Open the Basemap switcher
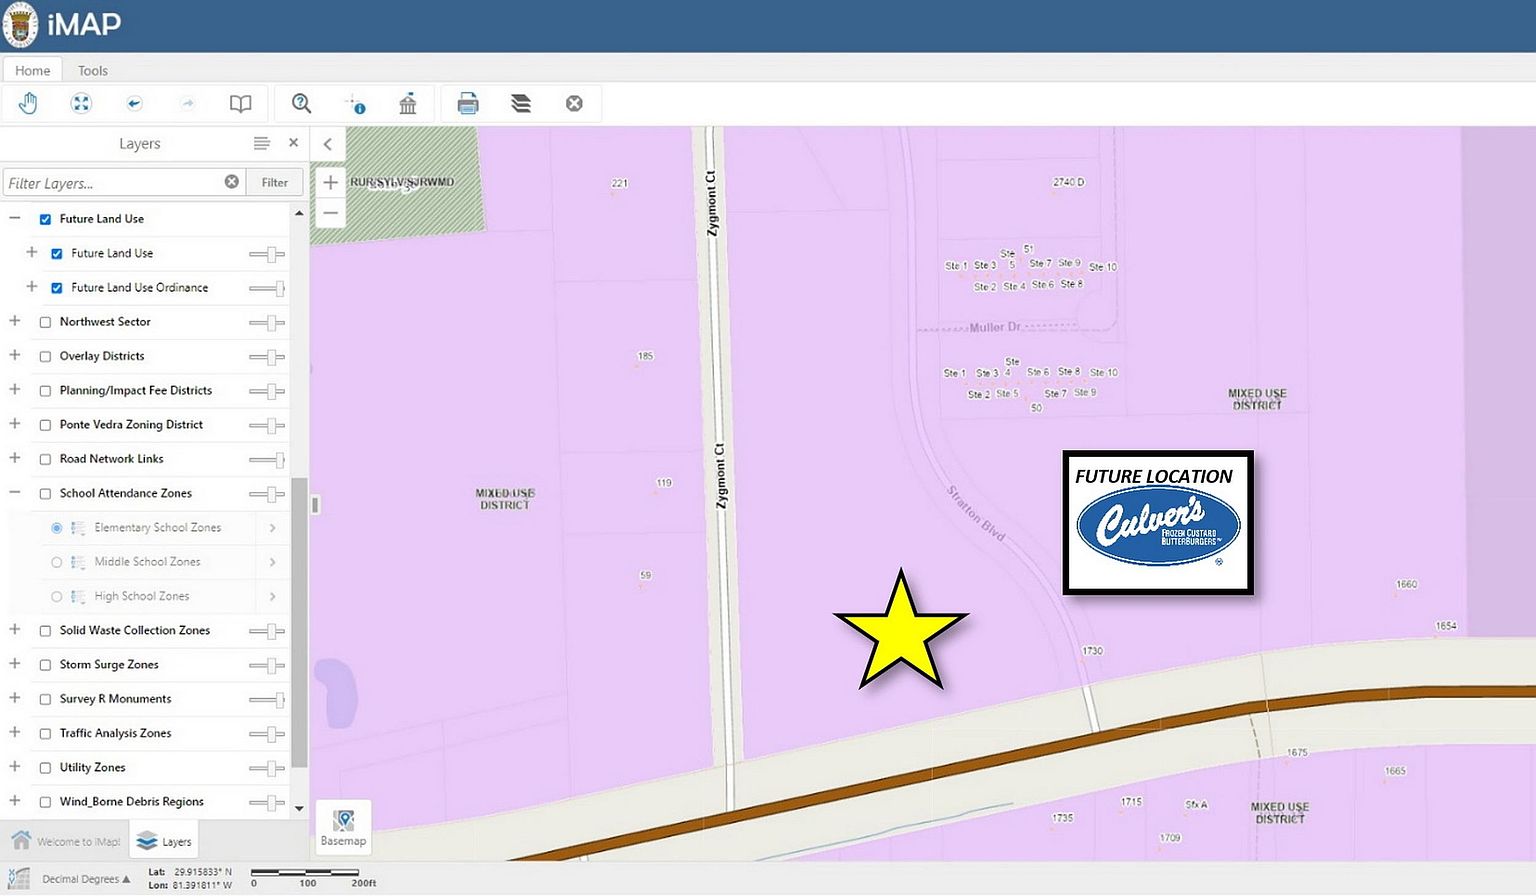This screenshot has height=896, width=1536. pos(343,827)
